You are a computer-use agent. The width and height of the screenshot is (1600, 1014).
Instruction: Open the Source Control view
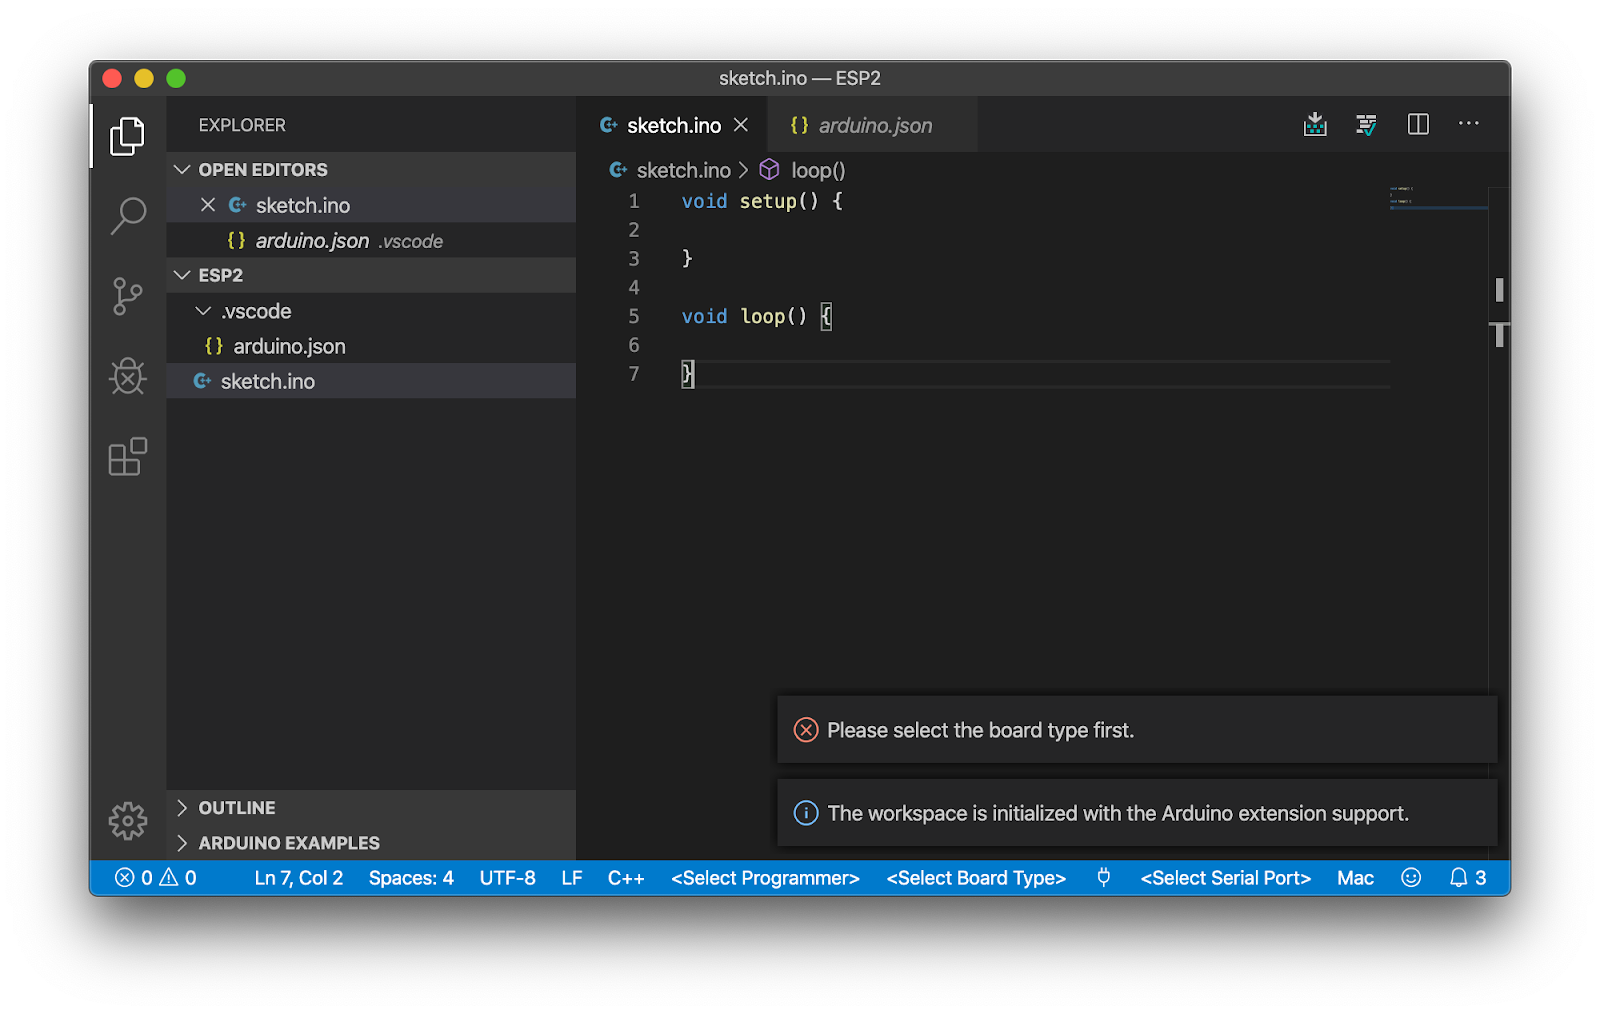tap(127, 296)
